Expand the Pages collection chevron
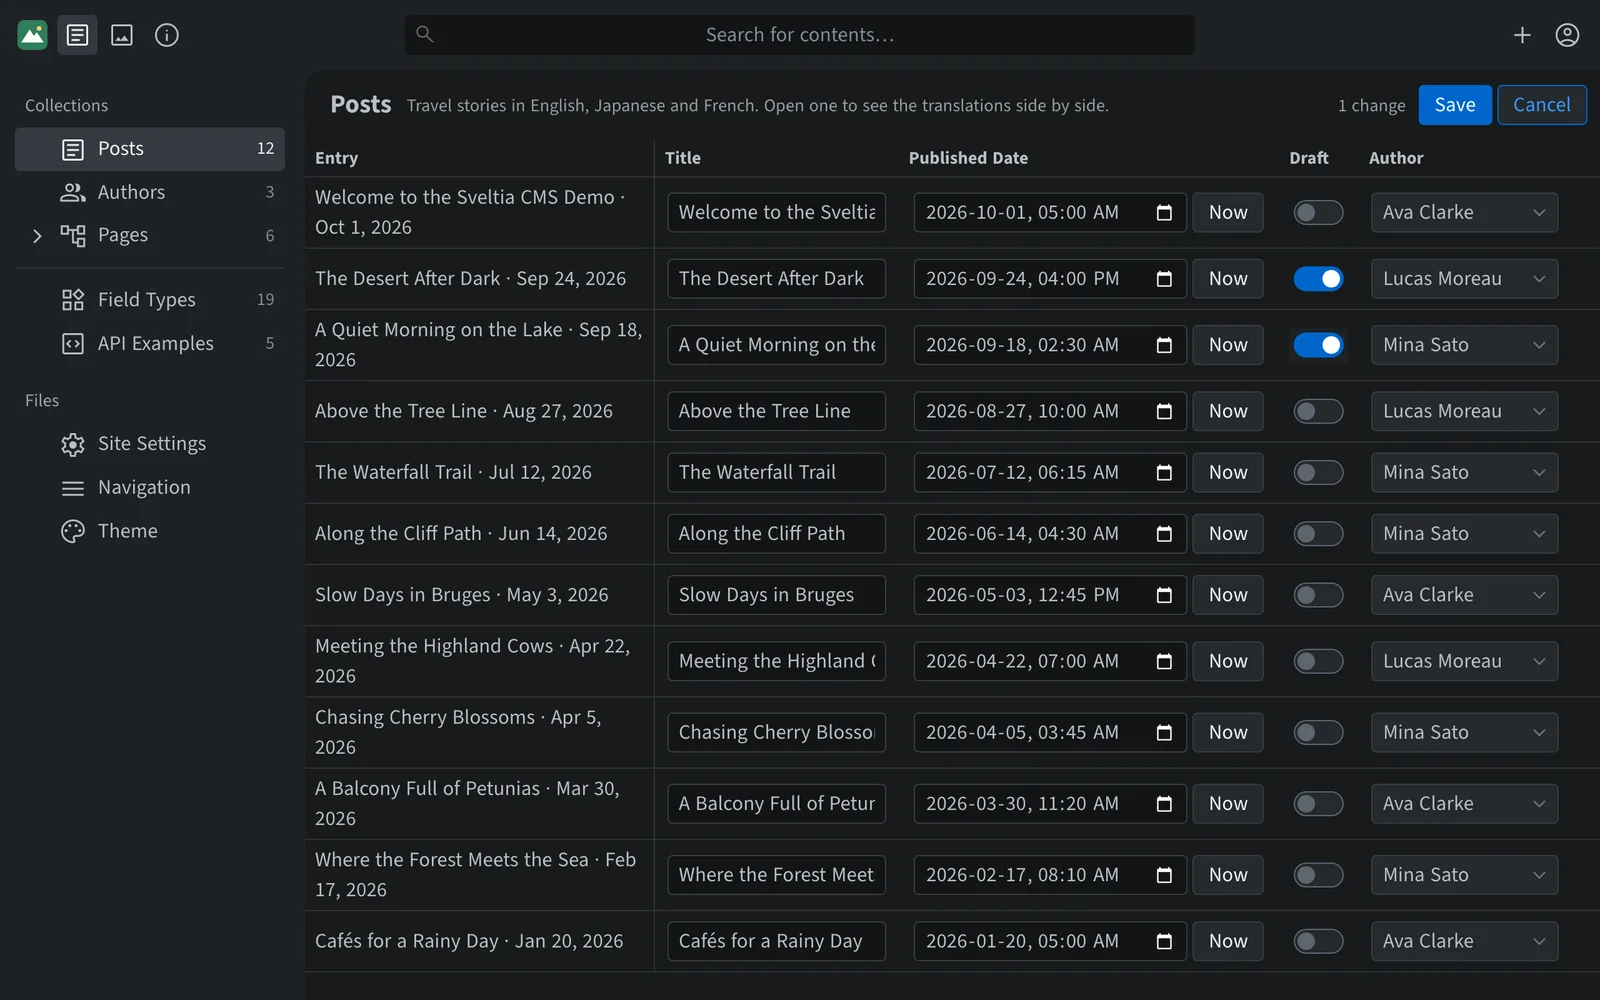This screenshot has height=1000, width=1600. (x=37, y=236)
